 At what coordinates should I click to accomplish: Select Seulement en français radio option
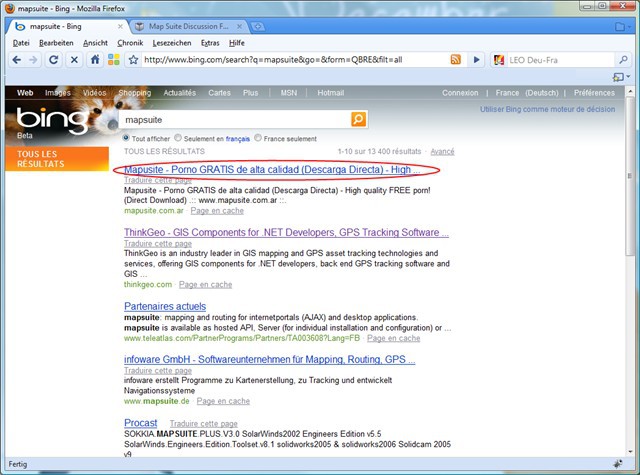point(178,138)
